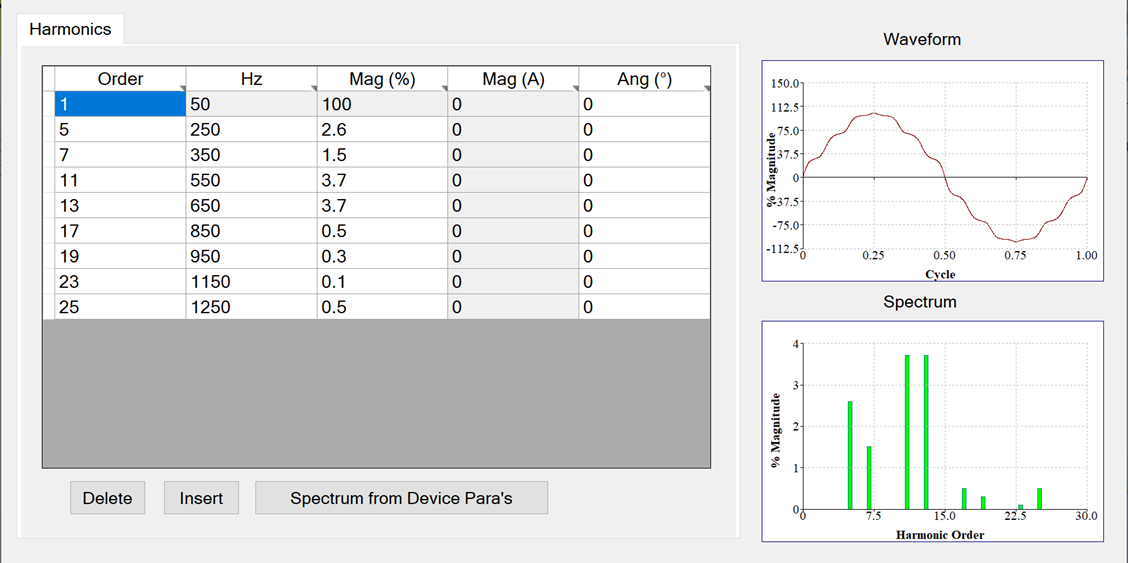This screenshot has width=1128, height=563.
Task: Click the Hz cell showing 550
Action: (251, 180)
